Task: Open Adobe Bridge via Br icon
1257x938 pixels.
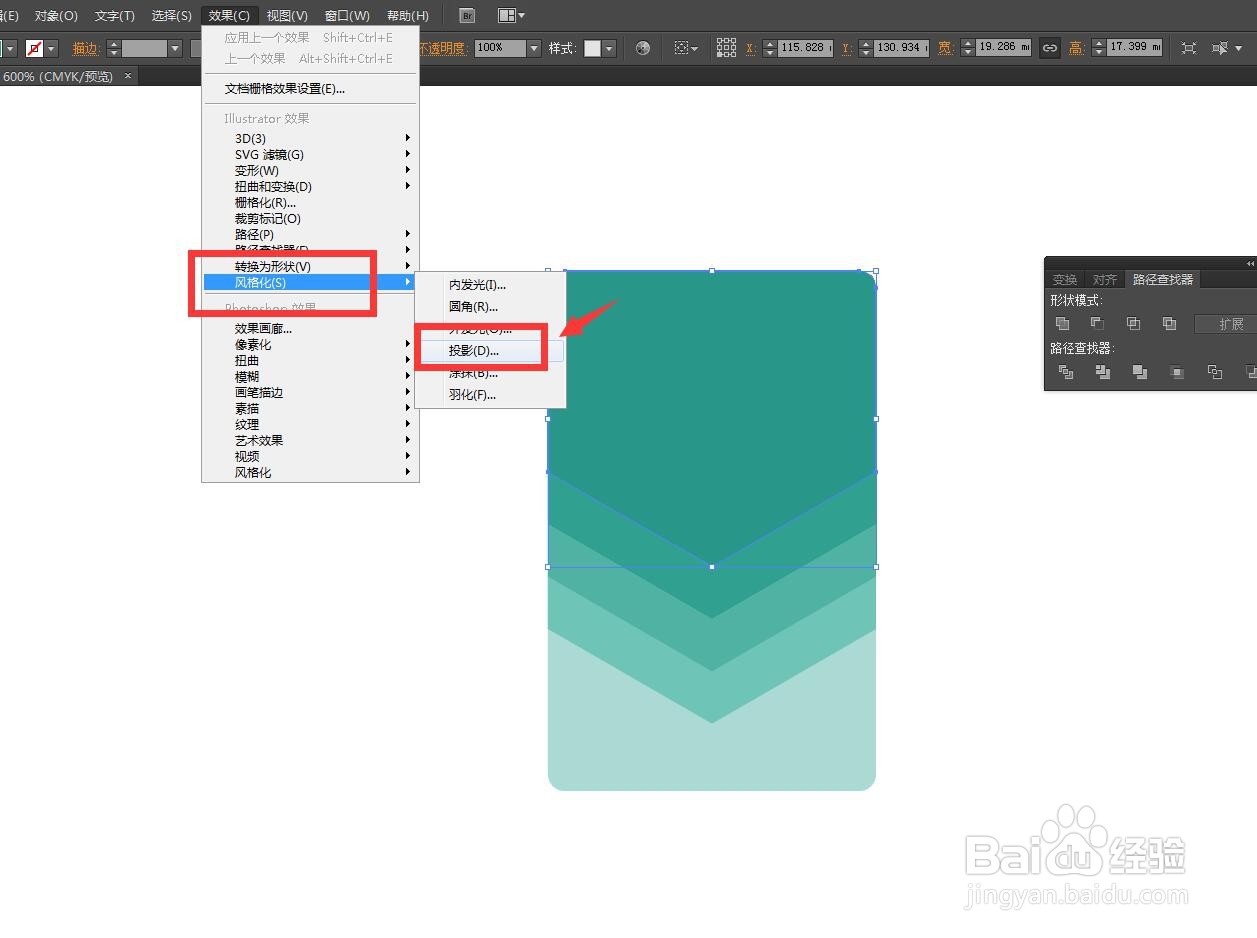Action: (467, 15)
